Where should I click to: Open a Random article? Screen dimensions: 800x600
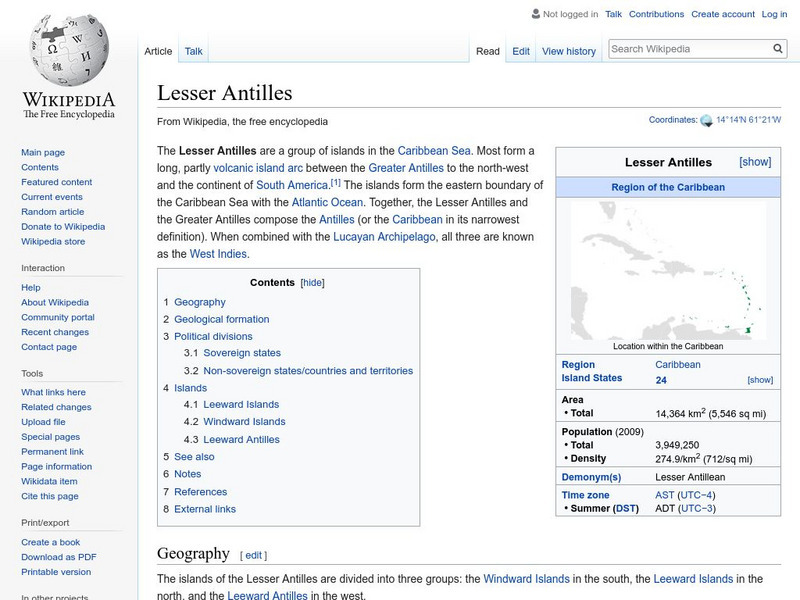coord(53,212)
